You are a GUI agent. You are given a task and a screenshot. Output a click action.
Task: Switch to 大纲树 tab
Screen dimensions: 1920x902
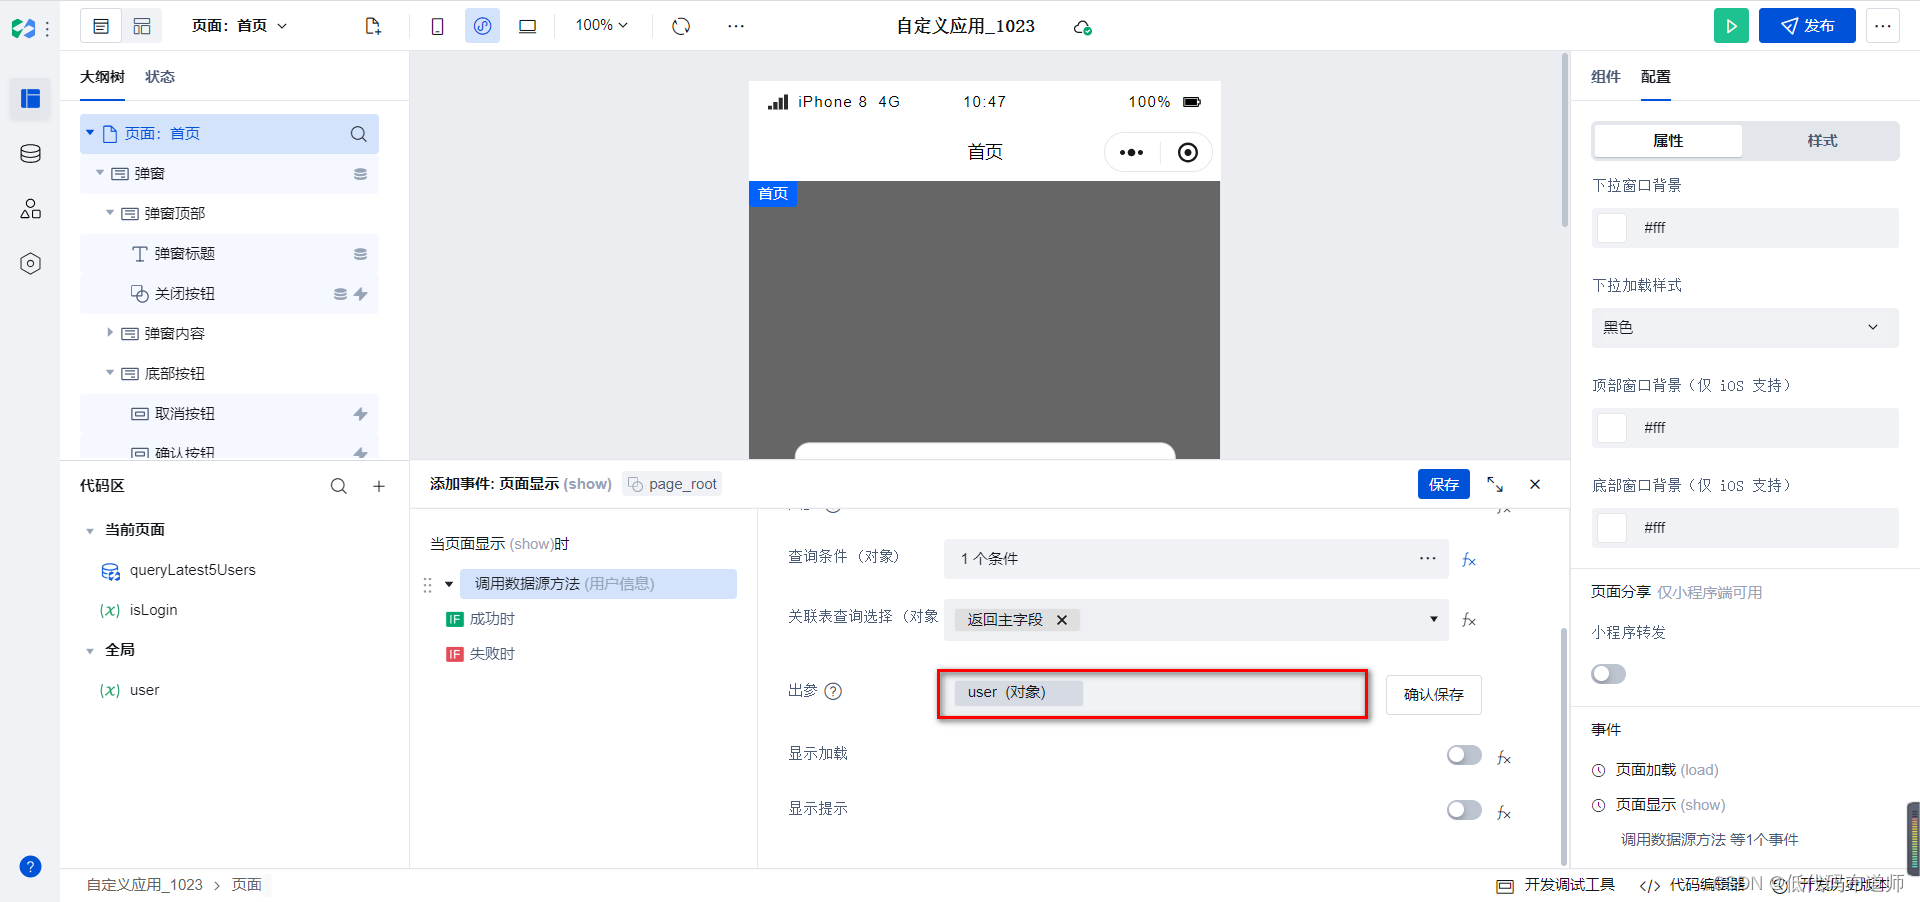pos(102,77)
